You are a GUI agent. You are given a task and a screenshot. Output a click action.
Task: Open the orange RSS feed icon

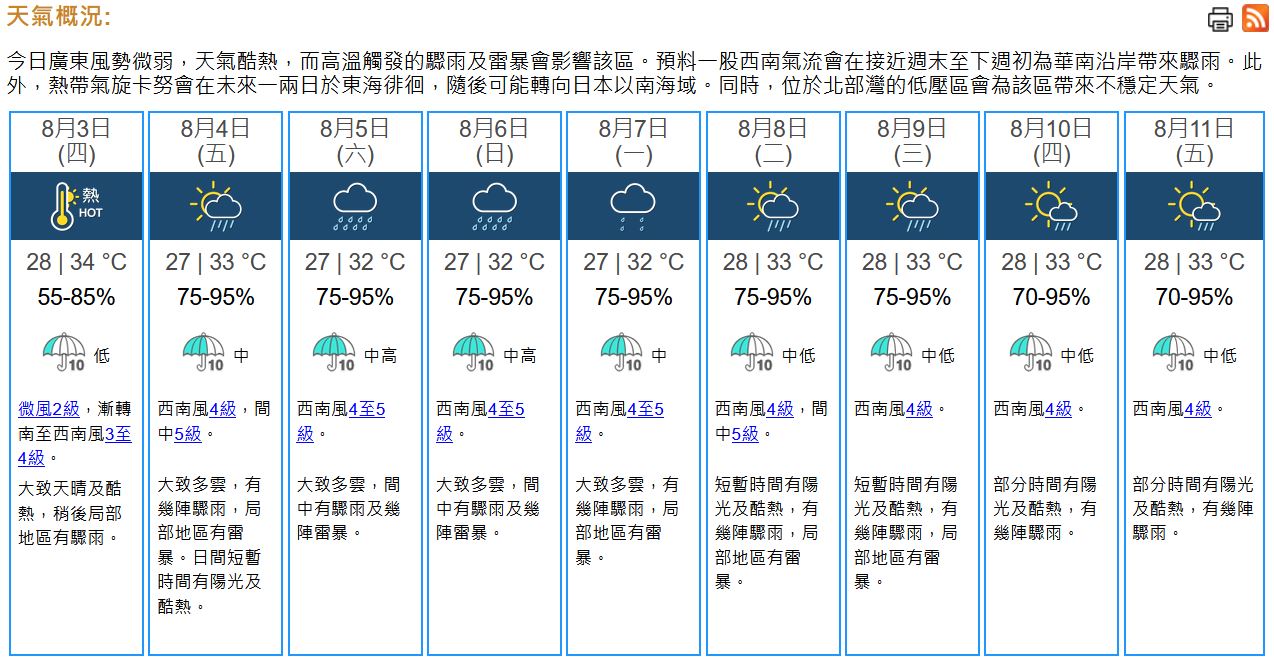[x=1255, y=18]
